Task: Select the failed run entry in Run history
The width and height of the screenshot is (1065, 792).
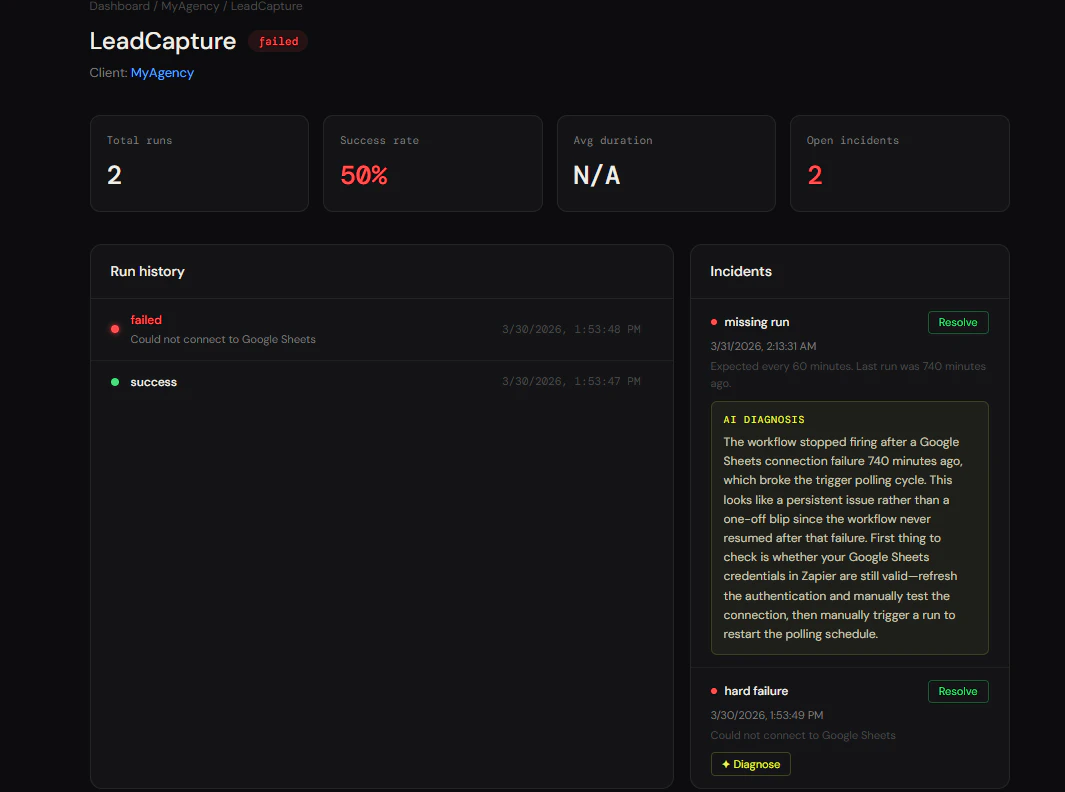Action: (380, 328)
